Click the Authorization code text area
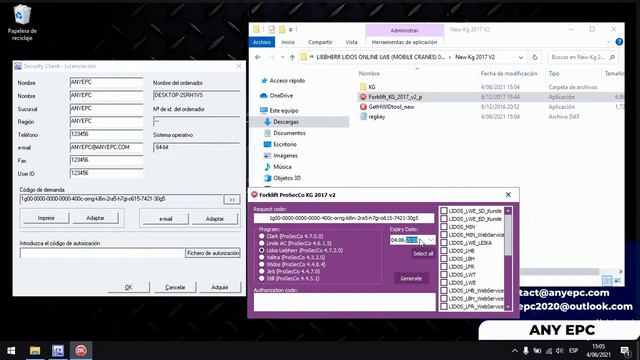 coord(344,302)
